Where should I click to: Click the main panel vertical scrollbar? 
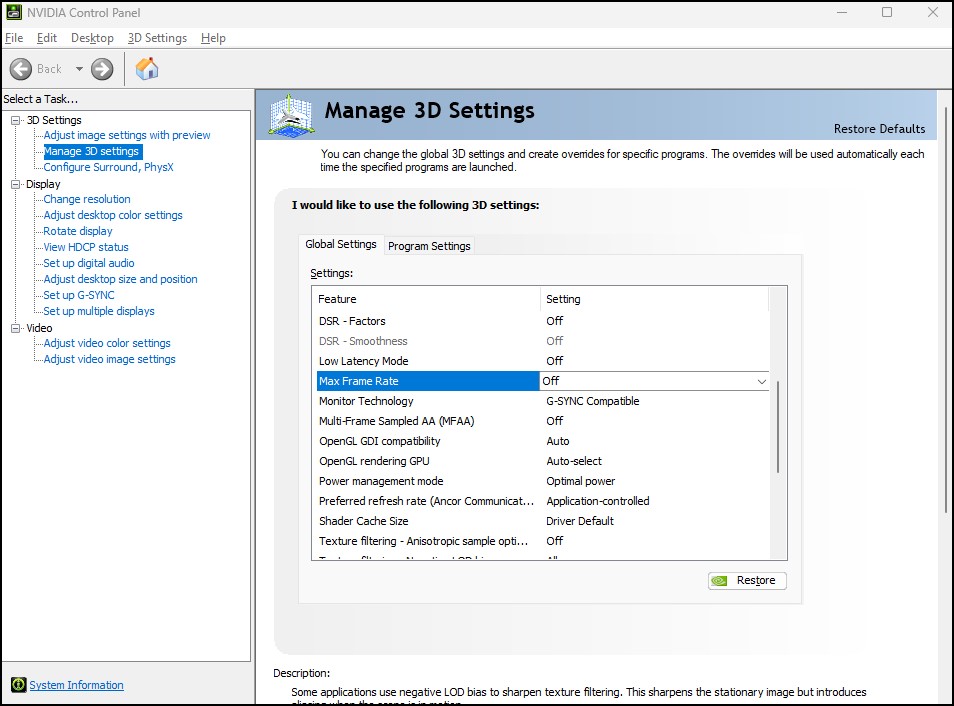(945, 310)
